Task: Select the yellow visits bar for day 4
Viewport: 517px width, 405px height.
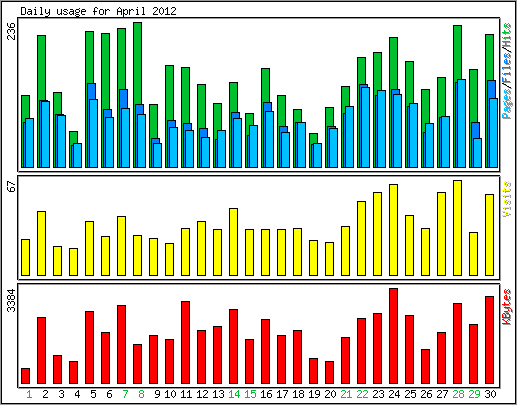Action: click(x=74, y=262)
